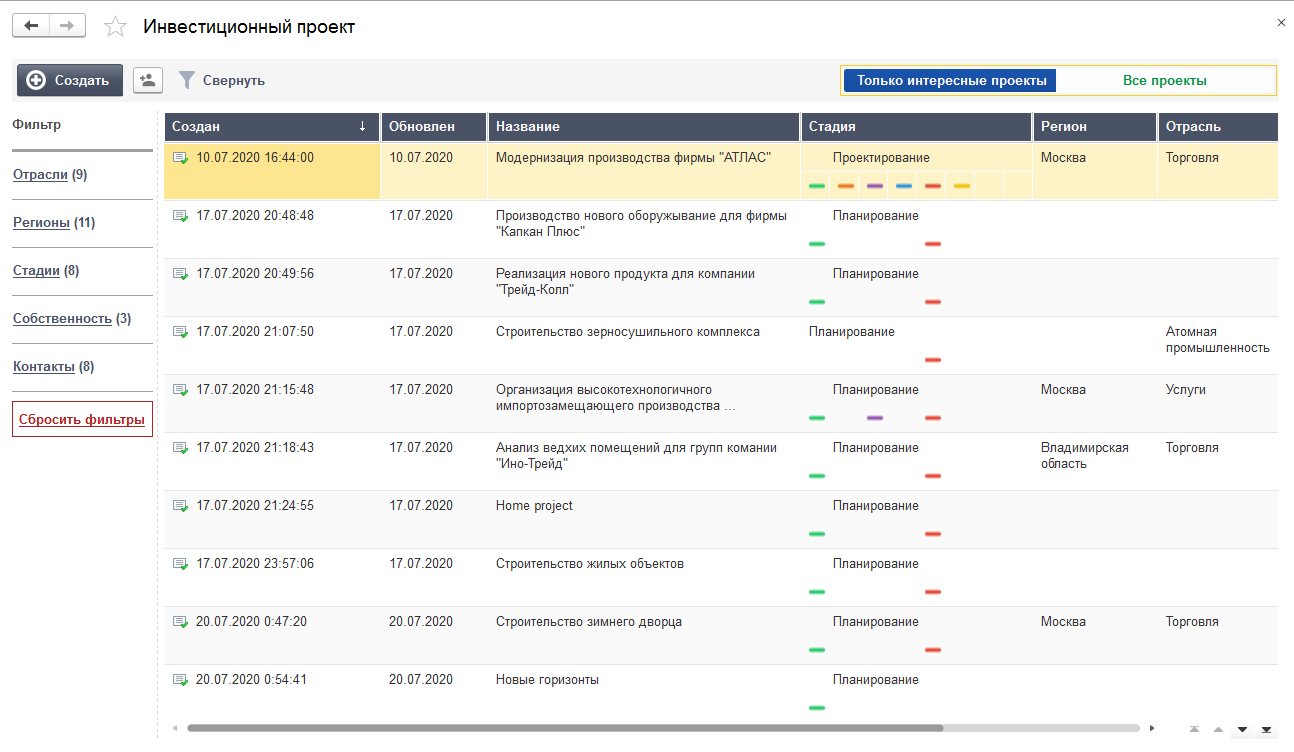Click document icon of the 17.07.2020 20:48:48 row
The width and height of the screenshot is (1294, 752).
point(181,216)
